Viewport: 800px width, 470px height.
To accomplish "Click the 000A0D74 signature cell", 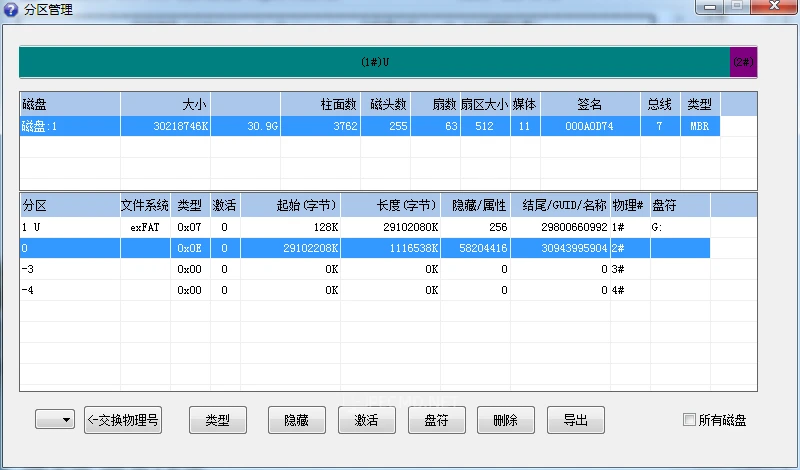I will [590, 126].
